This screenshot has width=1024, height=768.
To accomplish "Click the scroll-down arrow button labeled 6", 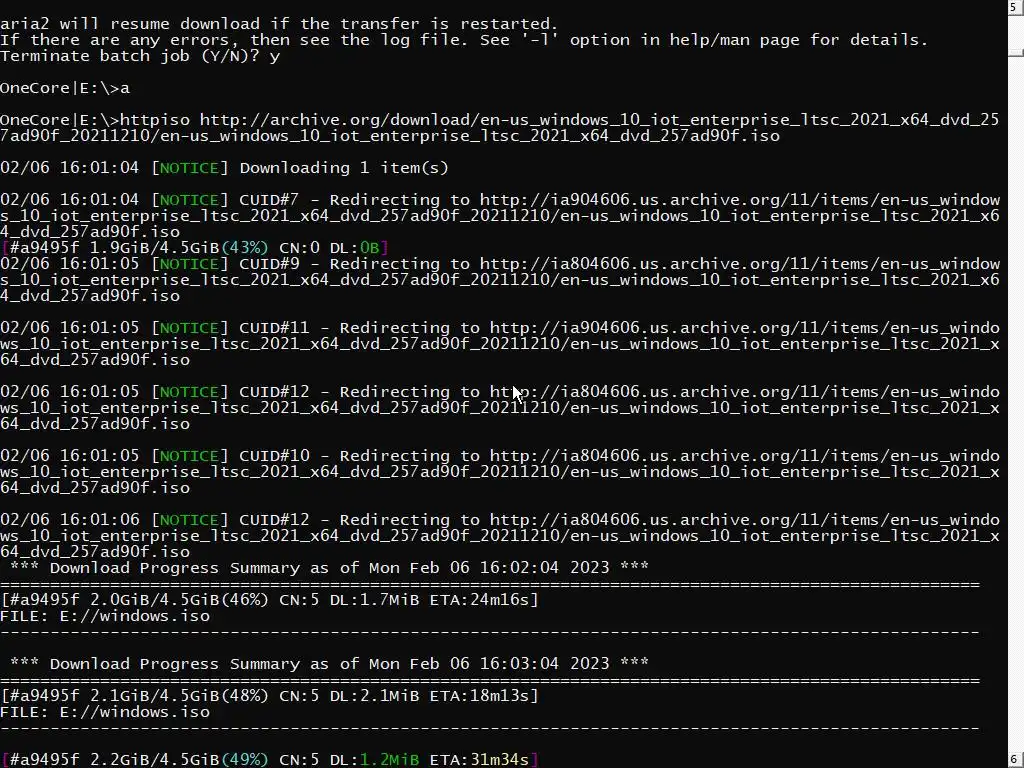I will (1016, 760).
